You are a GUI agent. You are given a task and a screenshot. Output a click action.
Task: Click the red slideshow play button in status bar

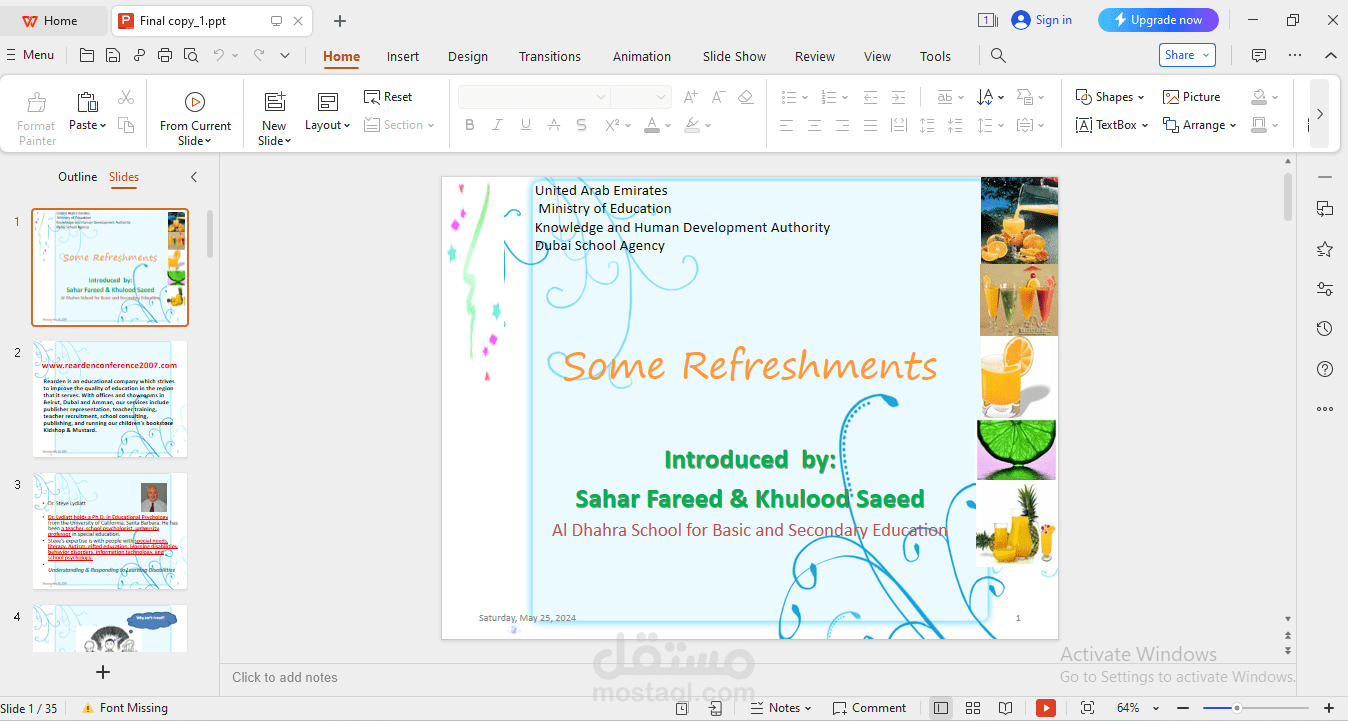pyautogui.click(x=1045, y=708)
